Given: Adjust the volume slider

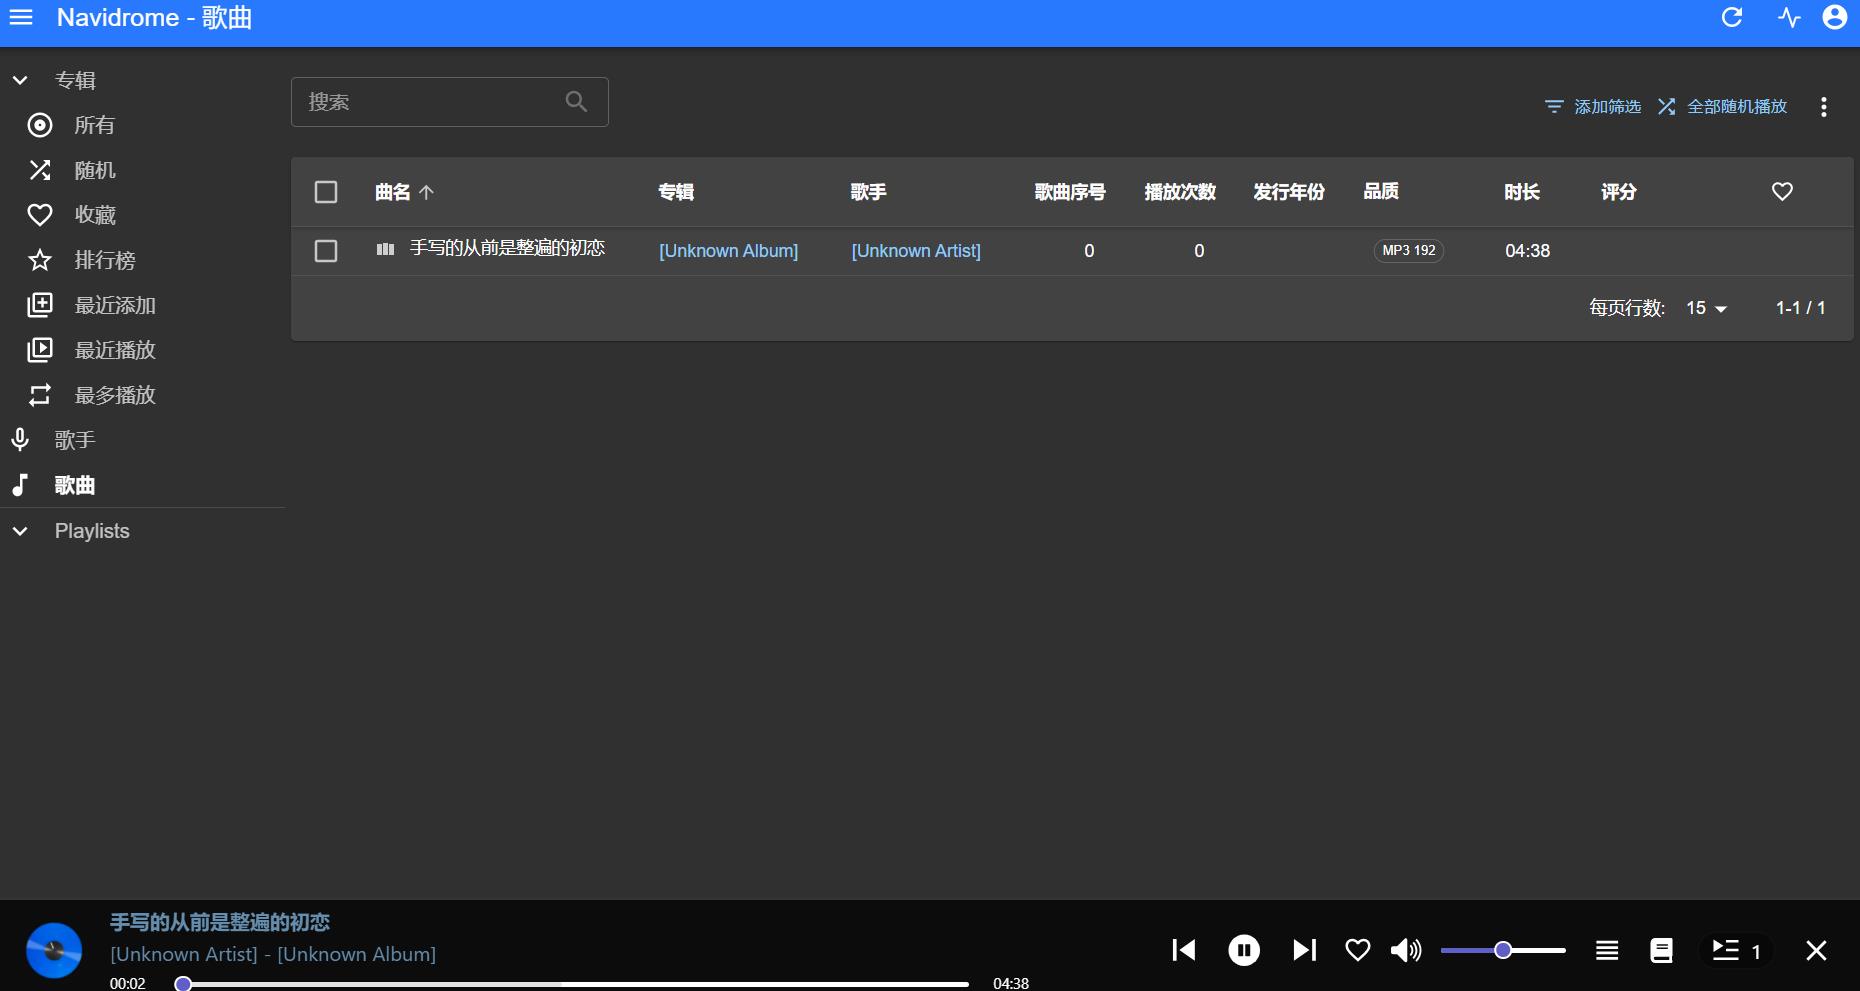Looking at the screenshot, I should point(1503,950).
